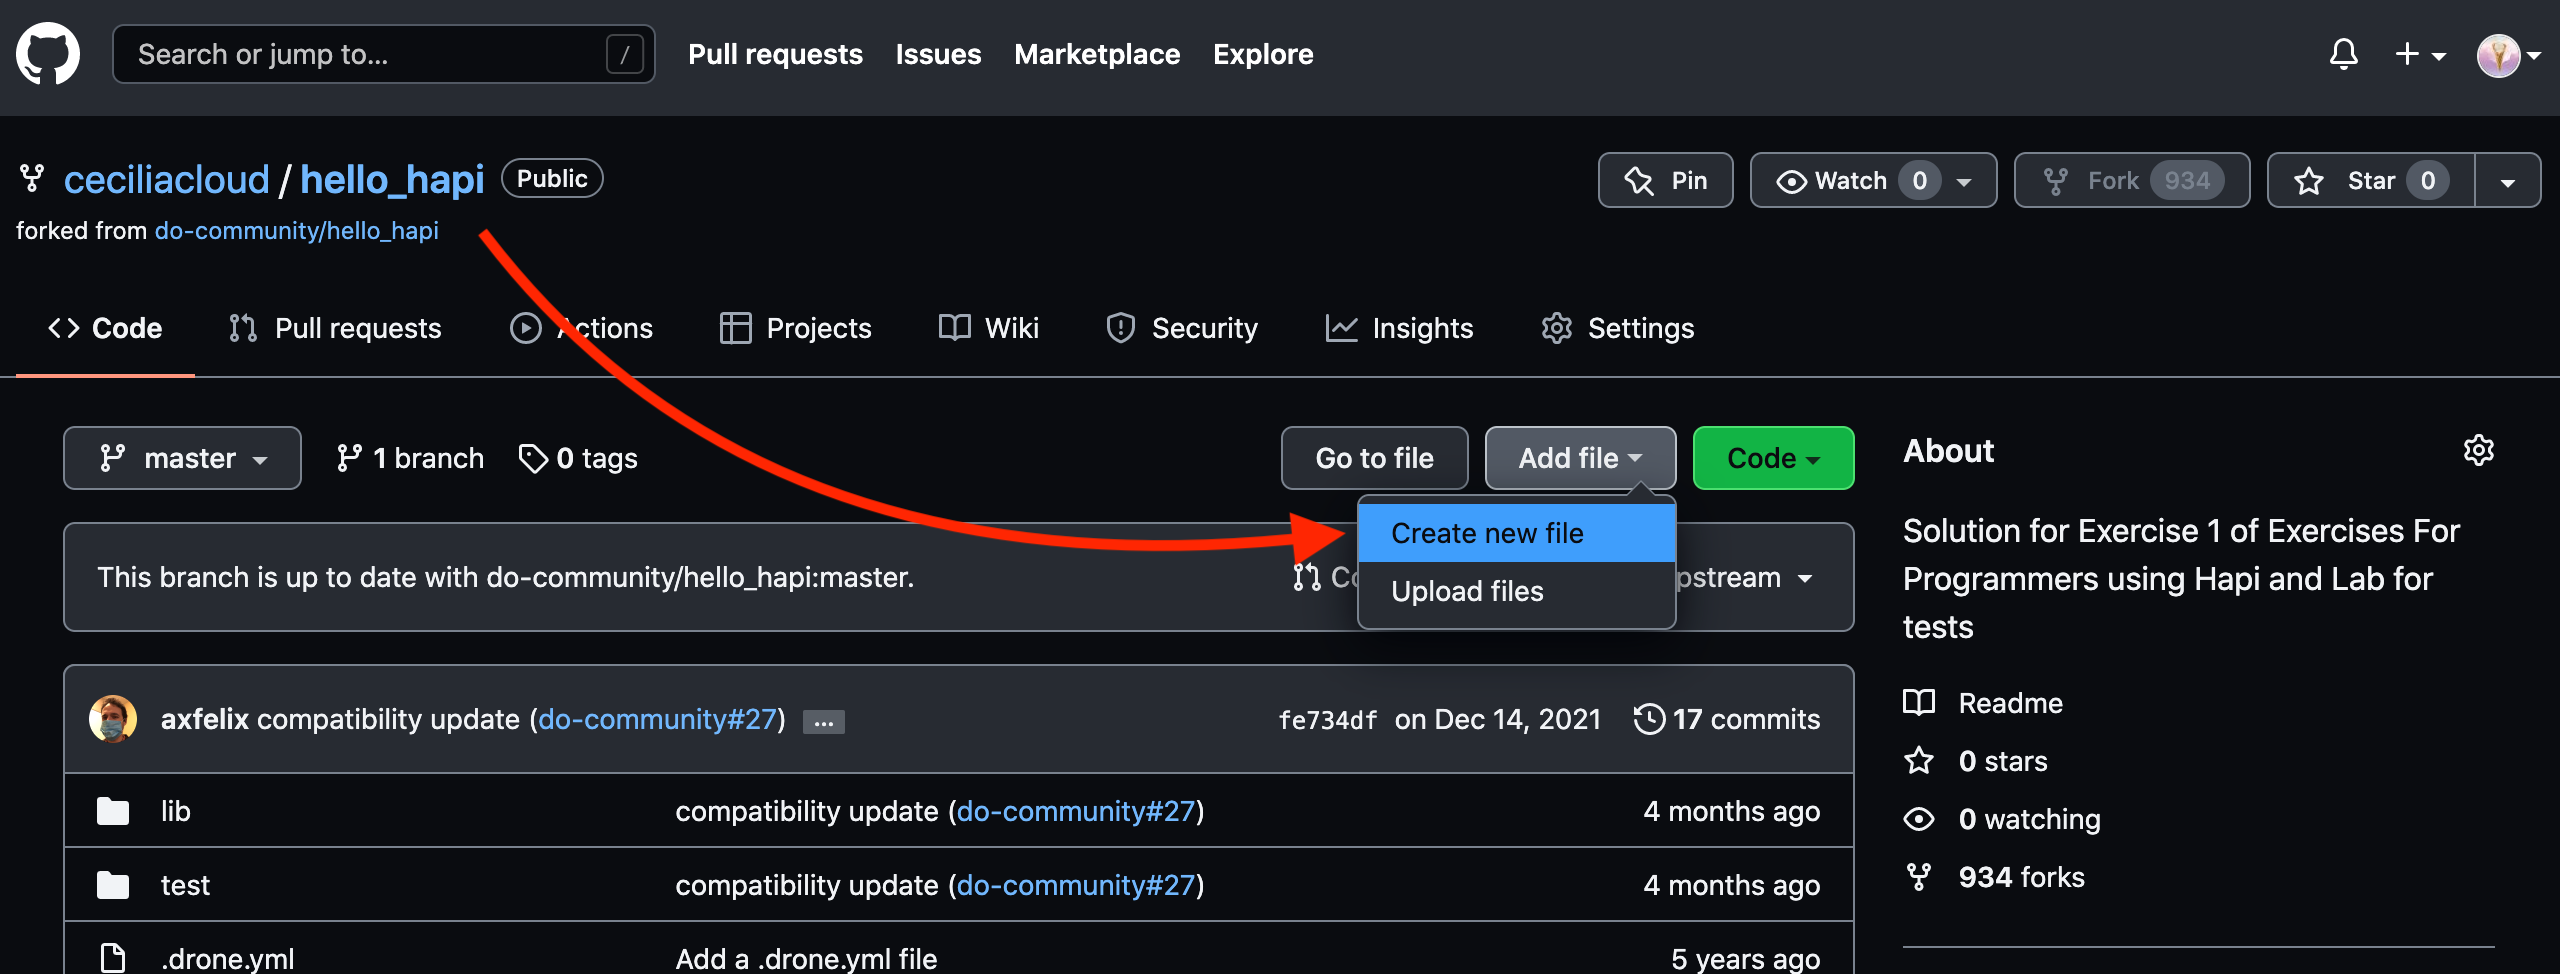Image resolution: width=2560 pixels, height=974 pixels.
Task: Toggle the Add file dropdown
Action: [1580, 458]
